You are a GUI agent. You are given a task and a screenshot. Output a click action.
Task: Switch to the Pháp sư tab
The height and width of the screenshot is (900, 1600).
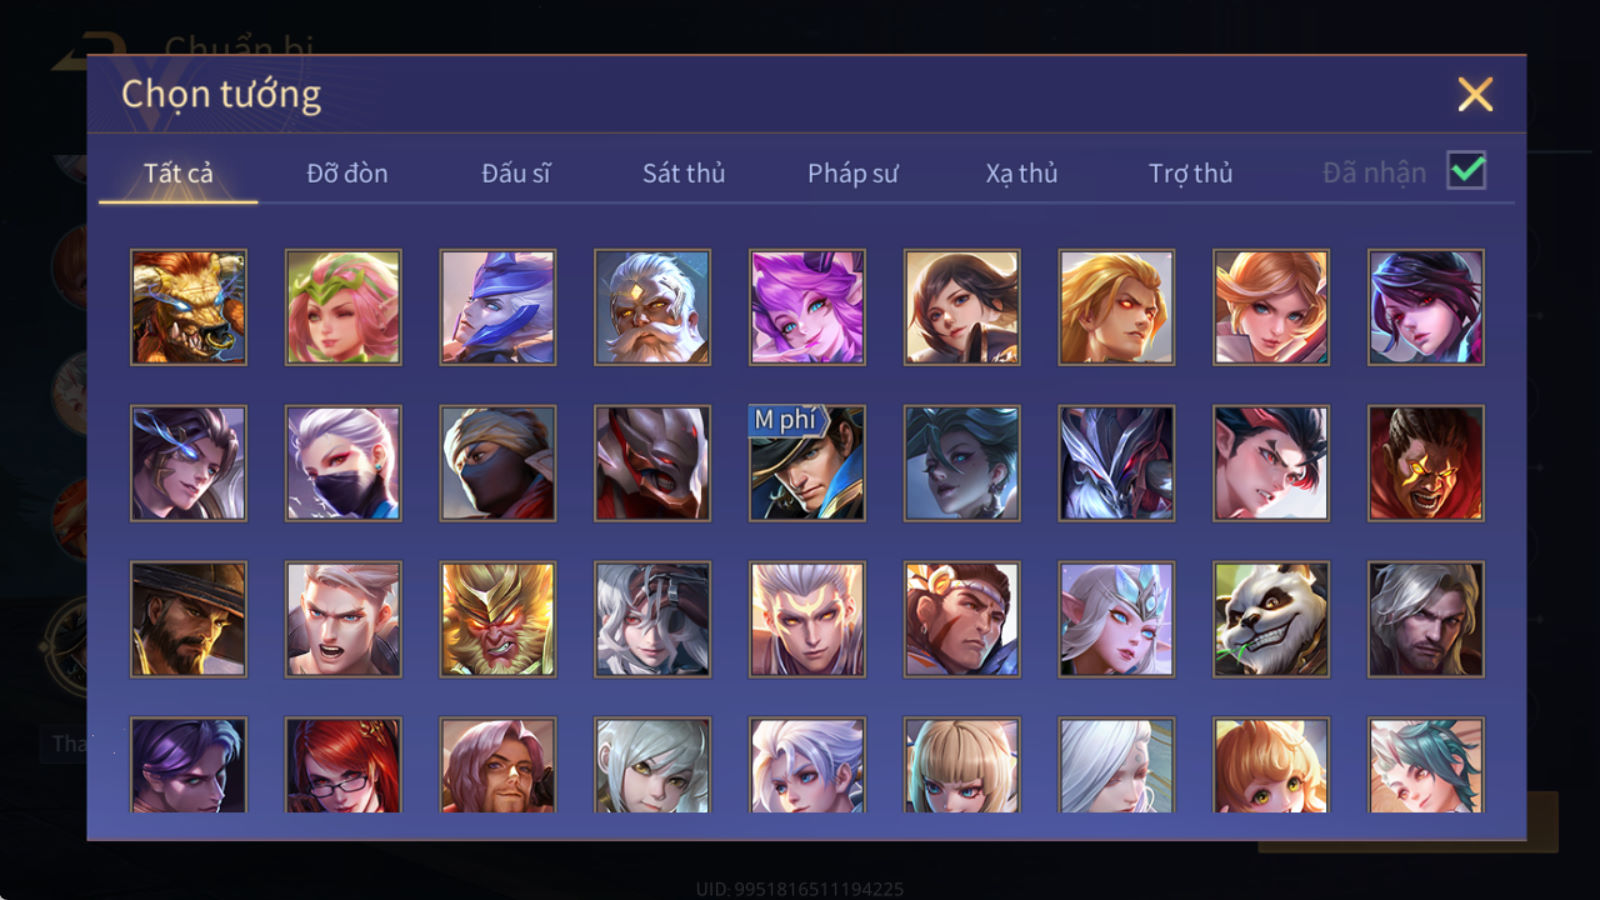click(853, 173)
